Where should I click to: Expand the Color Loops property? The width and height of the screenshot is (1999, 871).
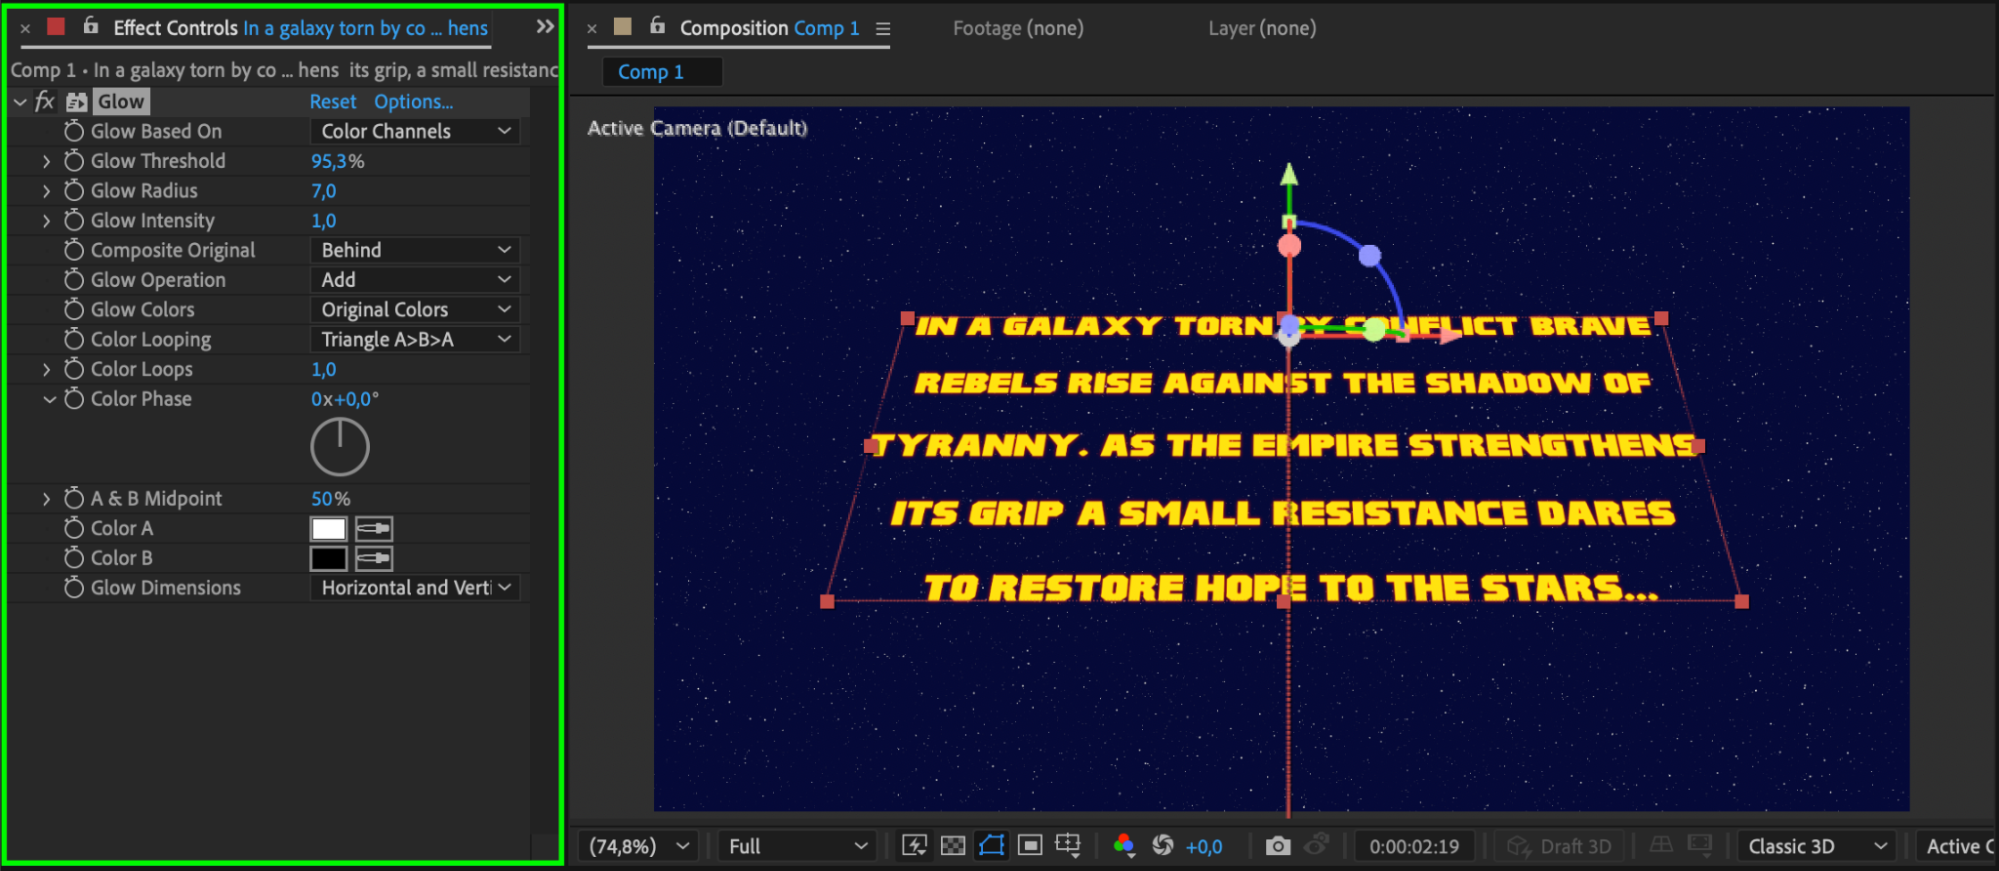(x=46, y=369)
